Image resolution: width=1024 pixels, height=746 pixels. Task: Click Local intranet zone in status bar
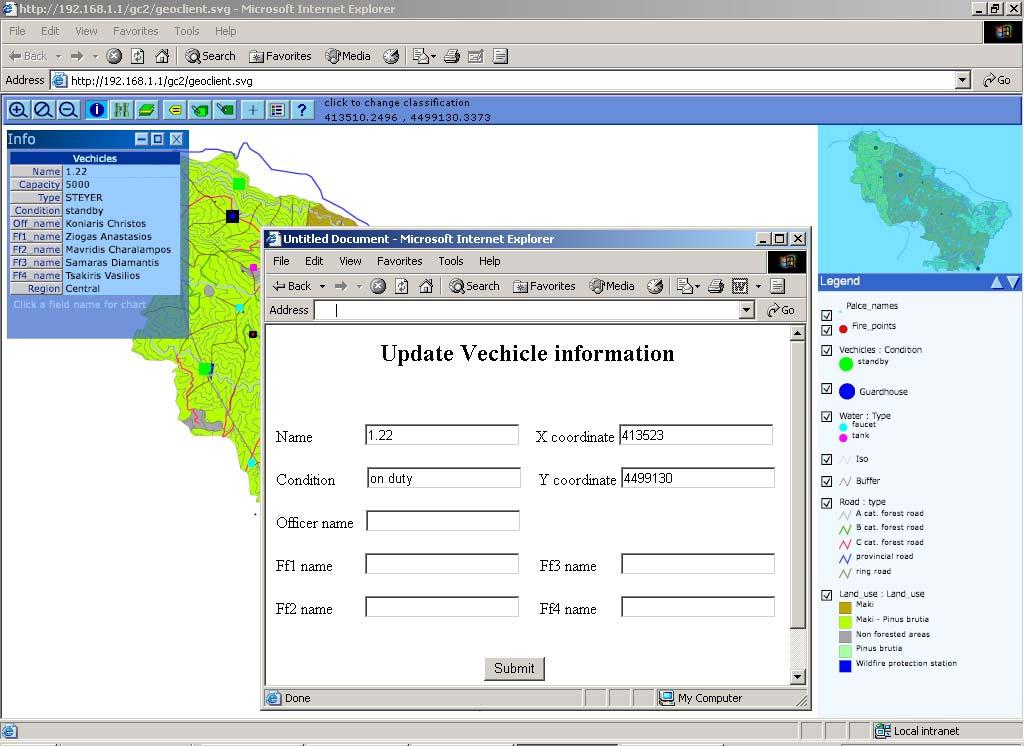[x=917, y=730]
